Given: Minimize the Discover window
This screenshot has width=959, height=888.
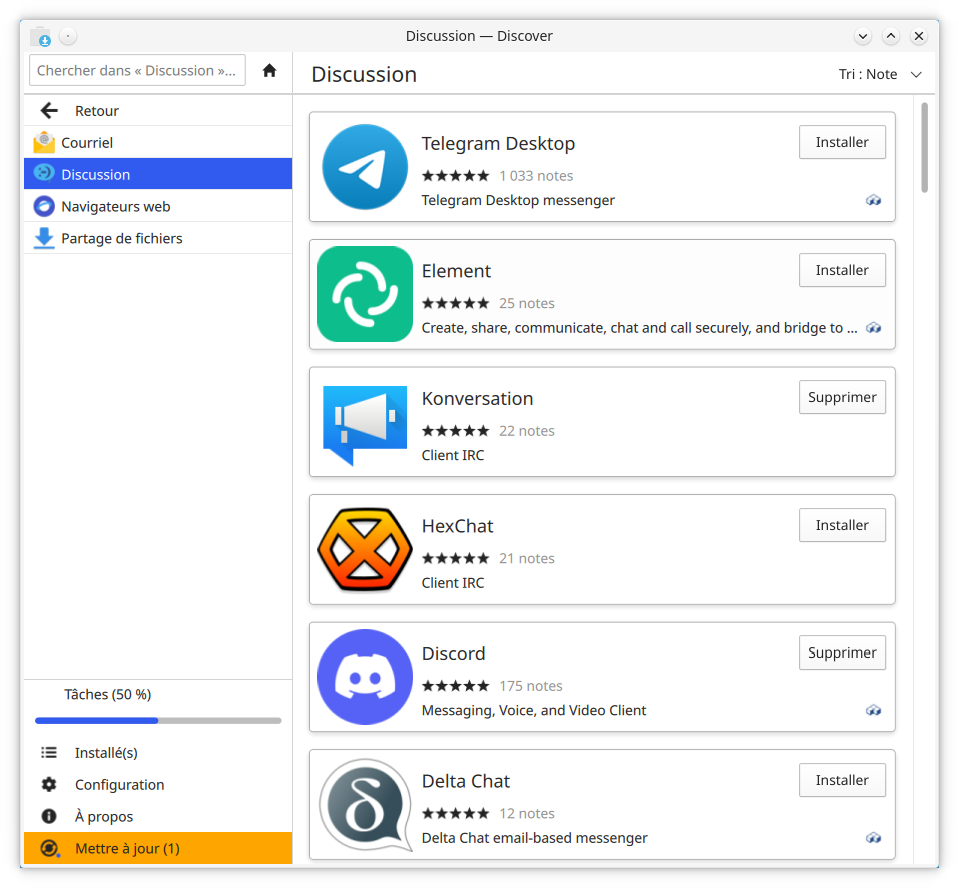Looking at the screenshot, I should 862,36.
